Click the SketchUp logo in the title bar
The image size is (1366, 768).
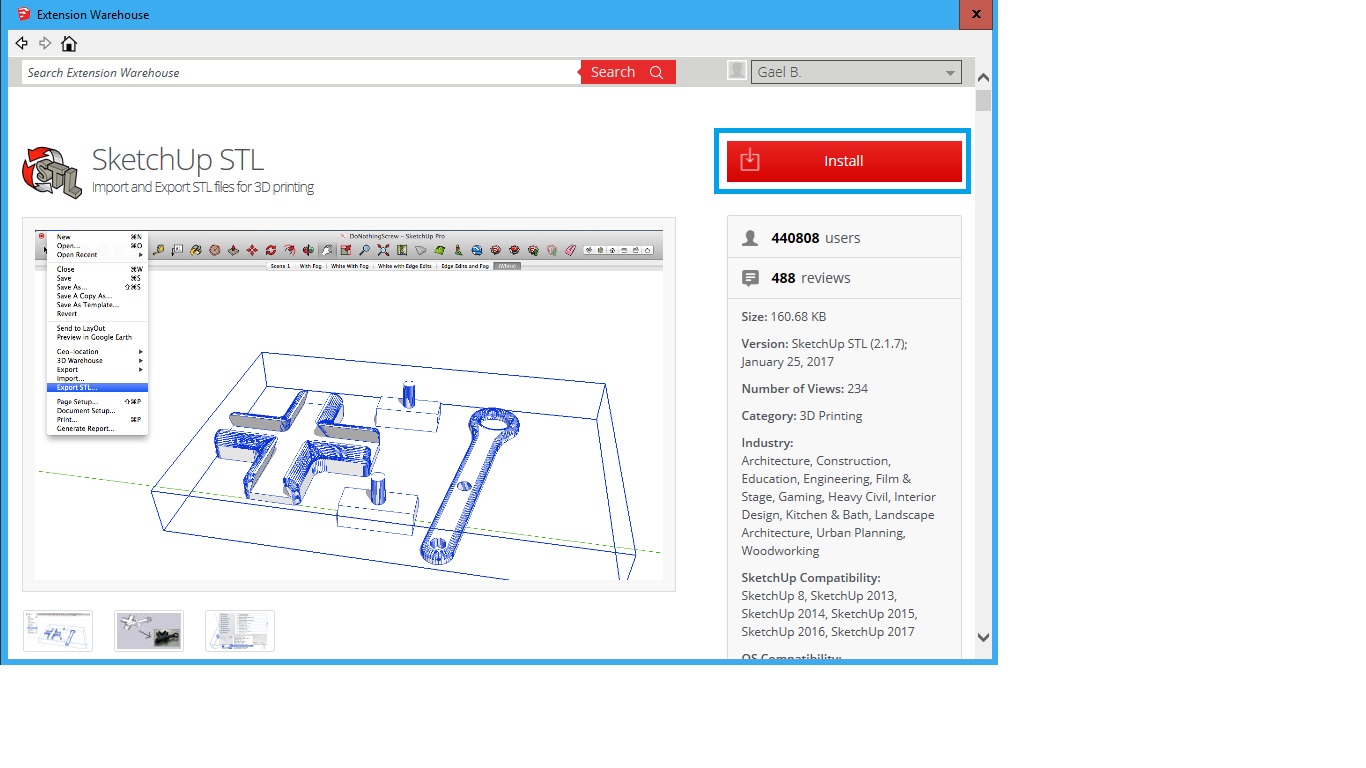pyautogui.click(x=23, y=15)
